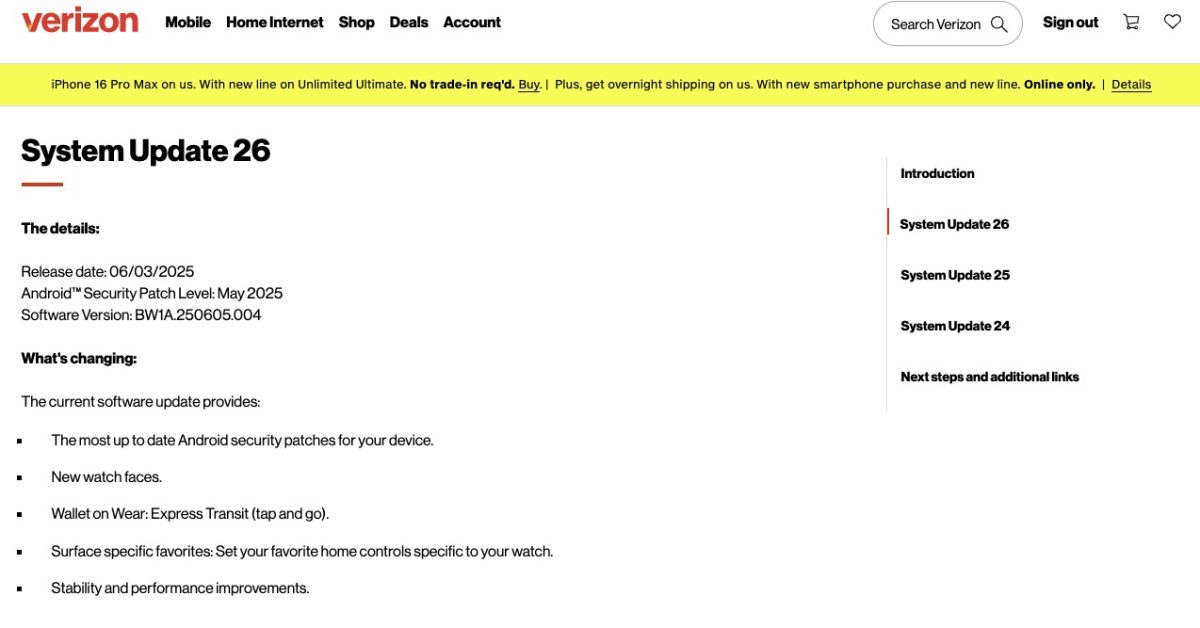Open the favorites heart icon
Image resolution: width=1200 pixels, height=628 pixels.
pos(1173,22)
